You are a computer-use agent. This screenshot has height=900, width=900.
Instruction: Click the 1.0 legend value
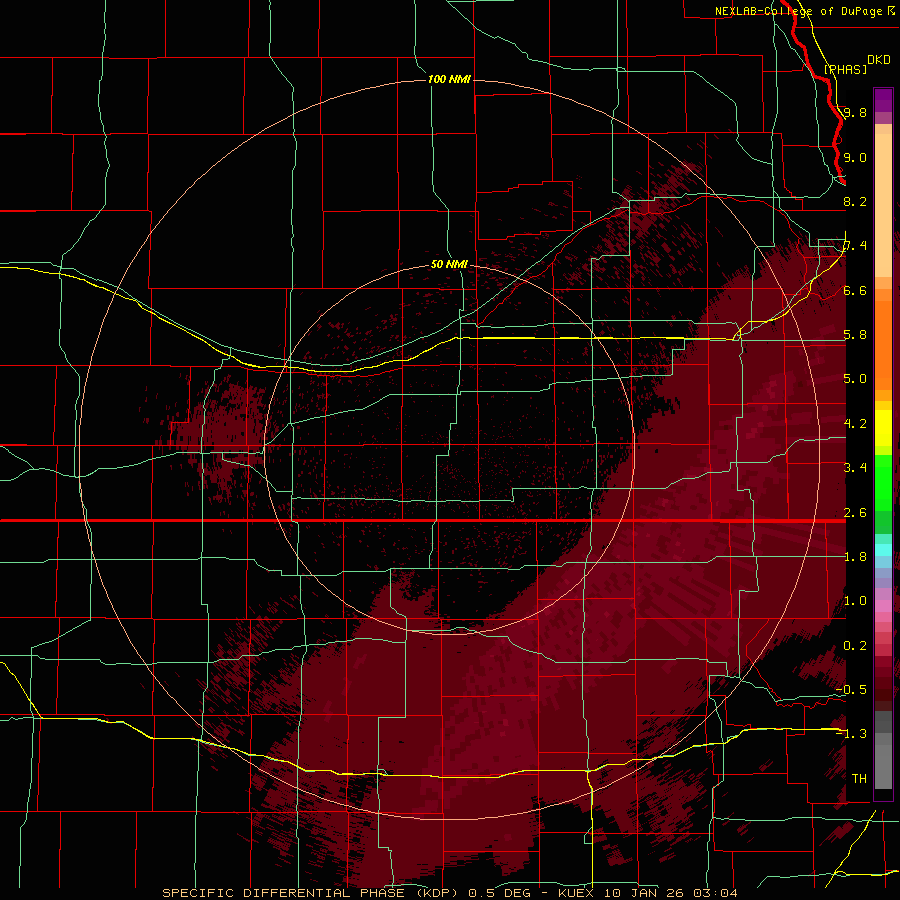[x=855, y=601]
